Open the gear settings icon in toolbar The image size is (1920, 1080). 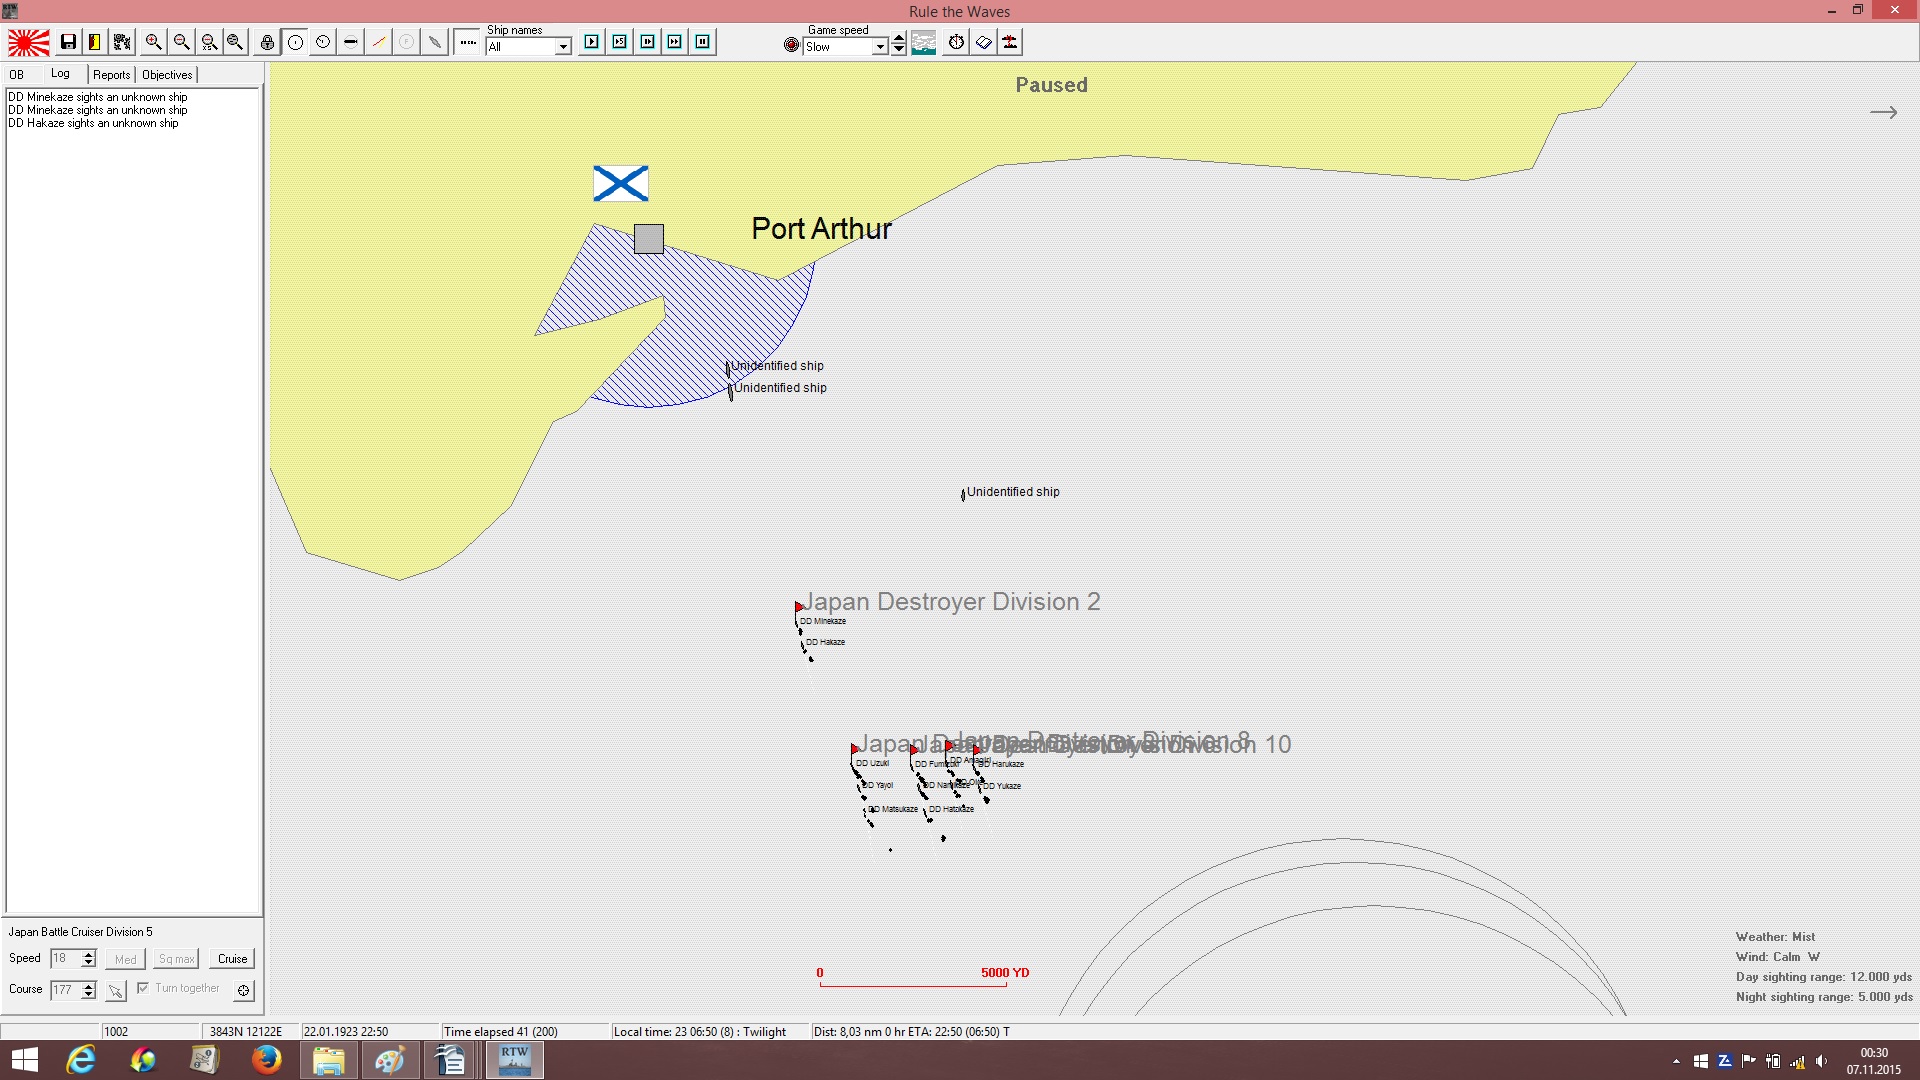(x=122, y=42)
